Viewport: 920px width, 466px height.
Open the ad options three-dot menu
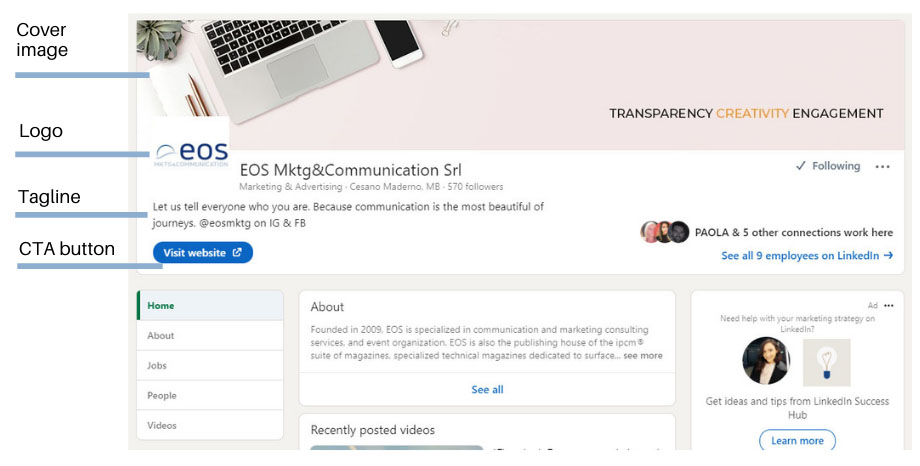888,305
